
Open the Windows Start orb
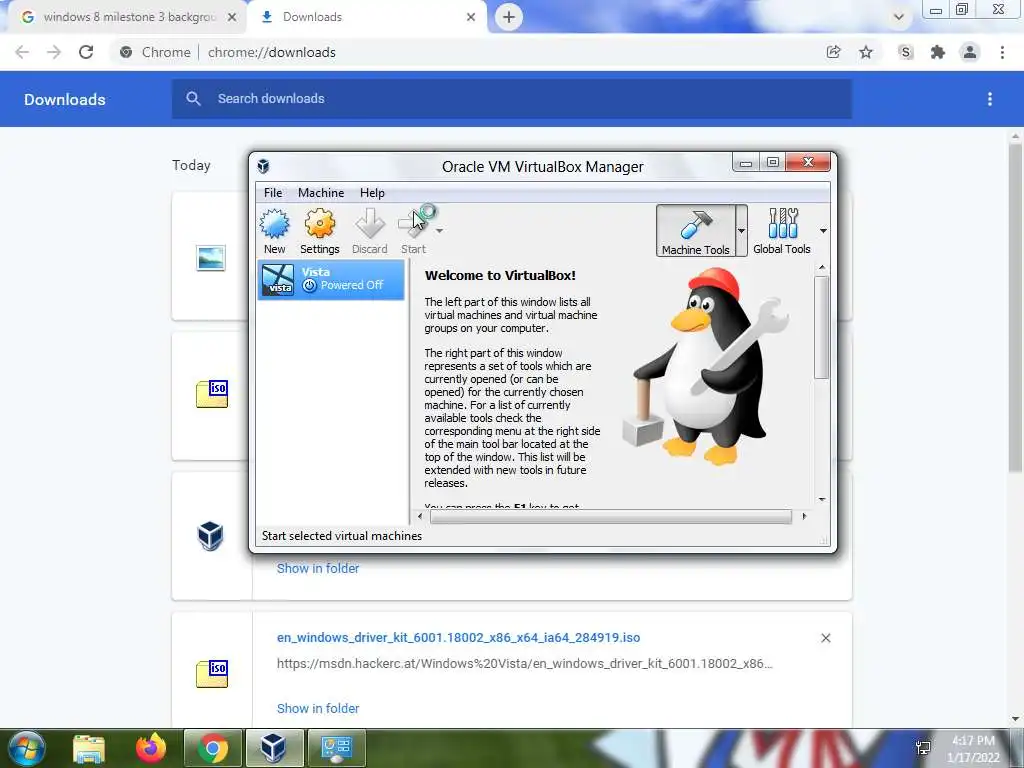point(27,748)
